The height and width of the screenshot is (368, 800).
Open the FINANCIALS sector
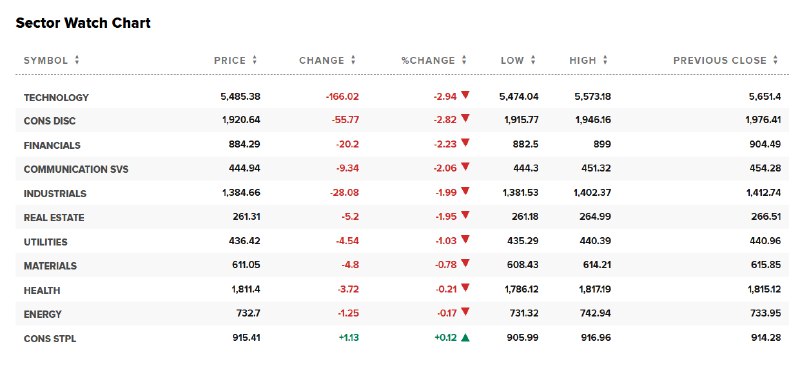tap(52, 145)
